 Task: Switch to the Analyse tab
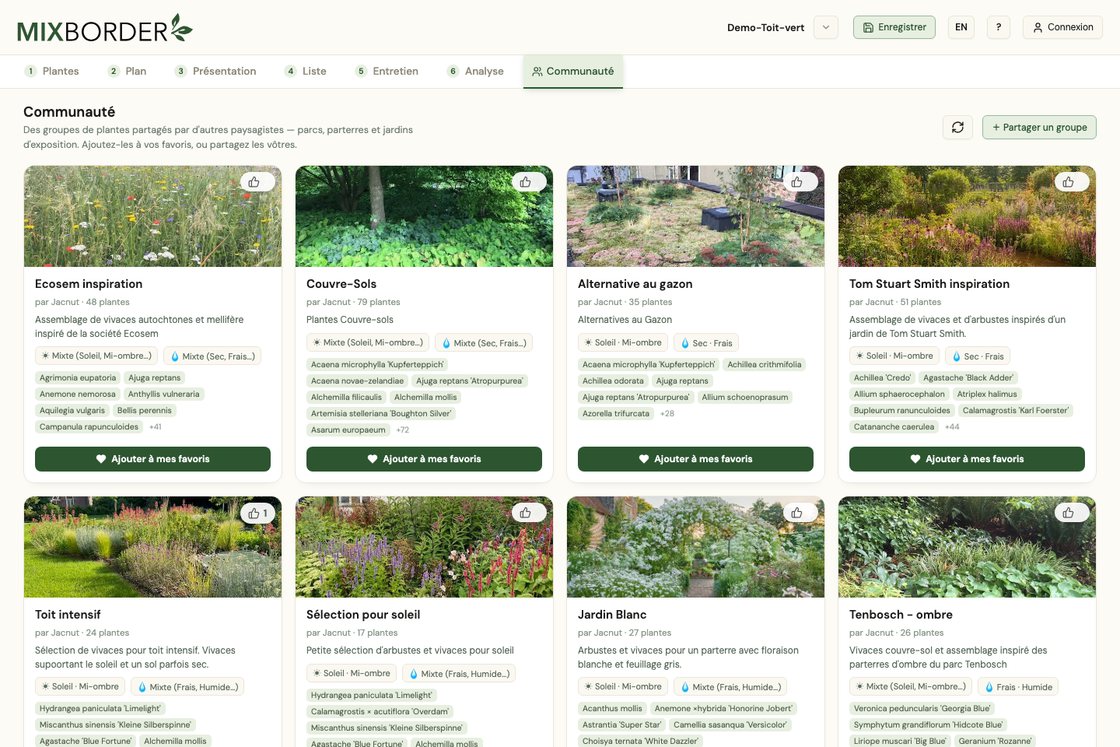pyautogui.click(x=476, y=71)
